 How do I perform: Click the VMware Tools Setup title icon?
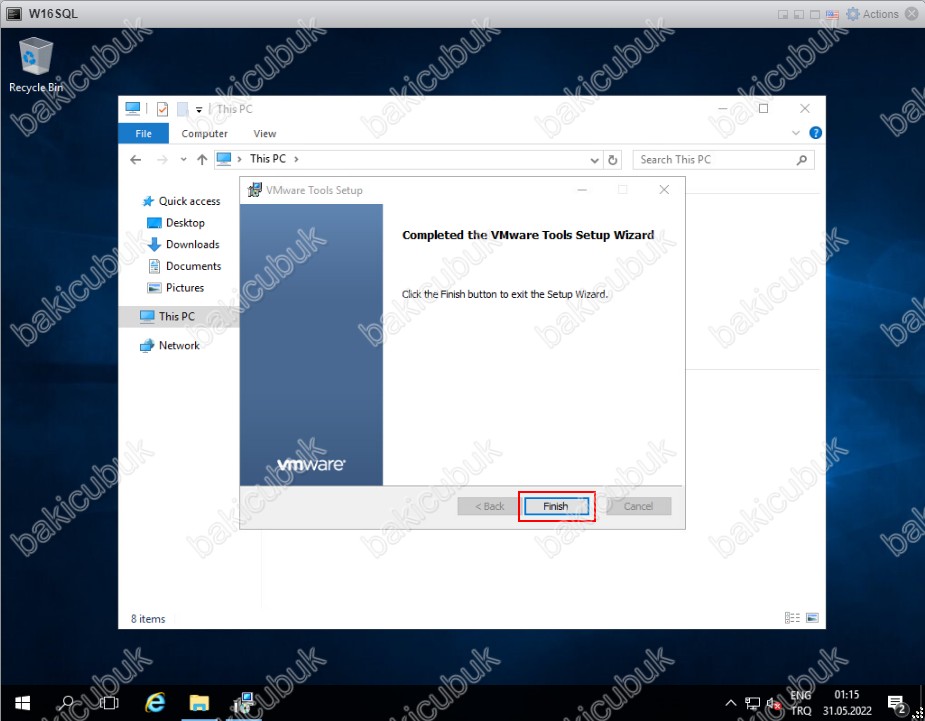point(255,190)
